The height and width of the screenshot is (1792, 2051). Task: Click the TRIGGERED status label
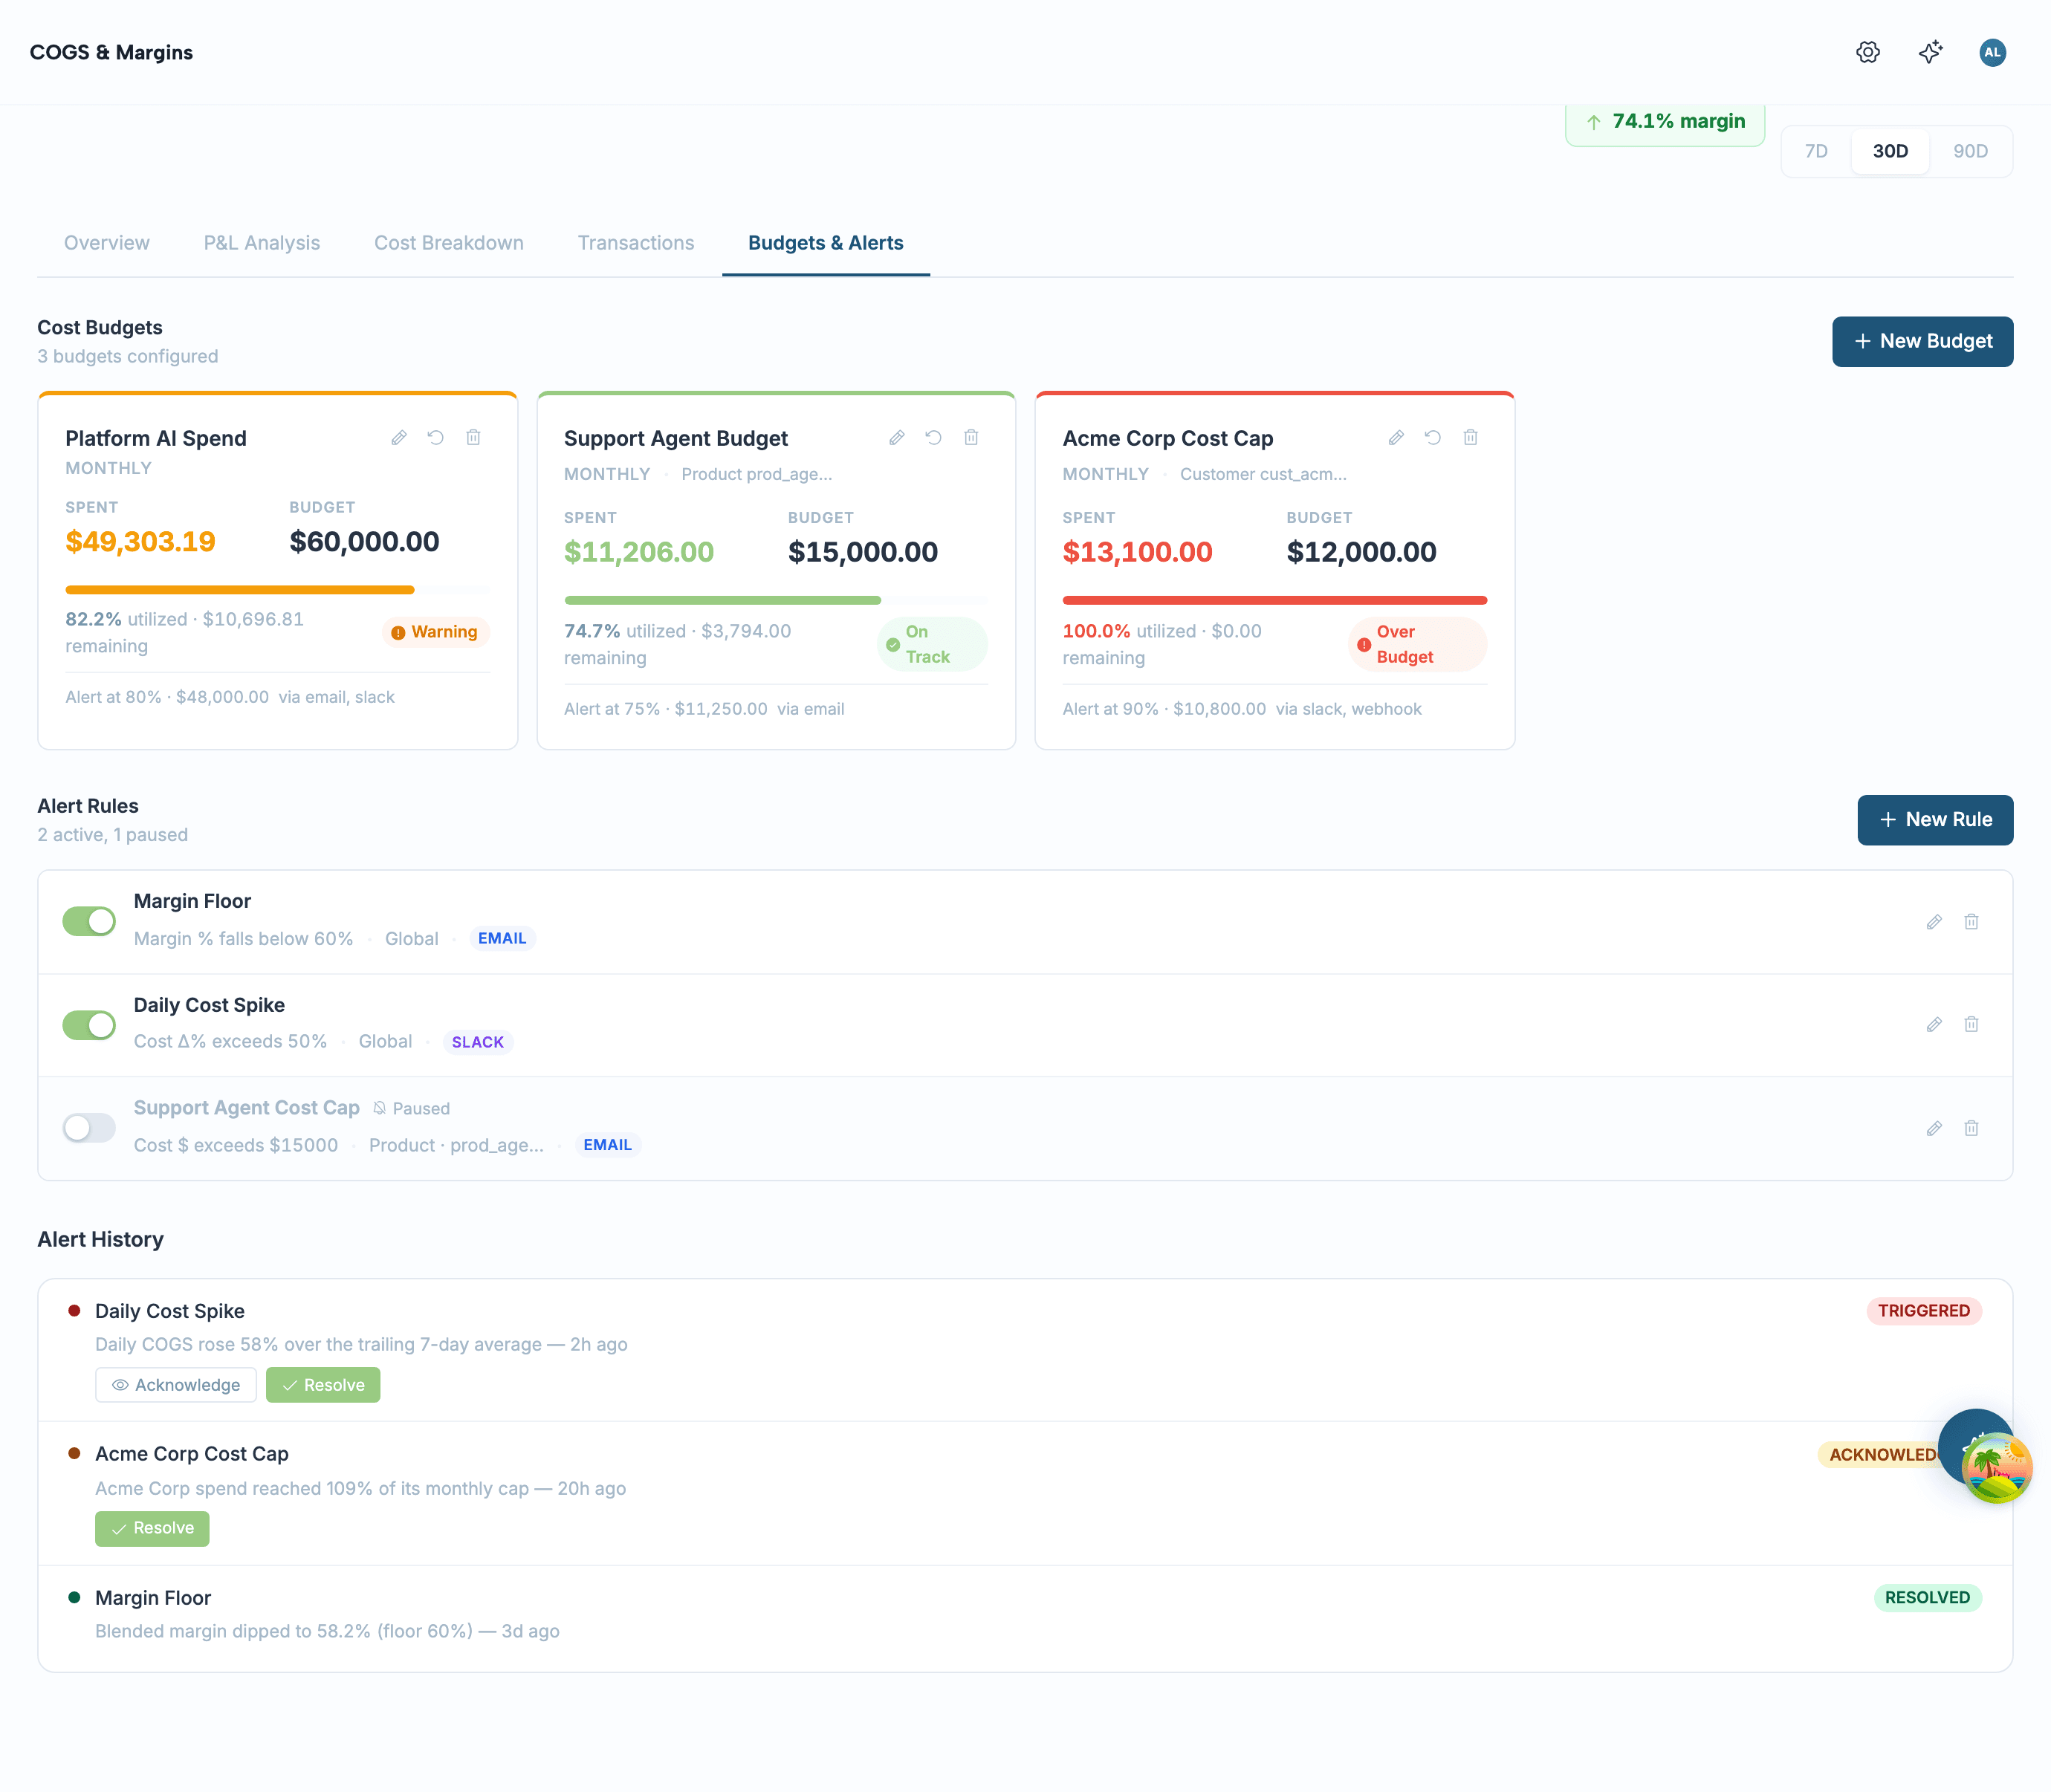click(x=1923, y=1311)
